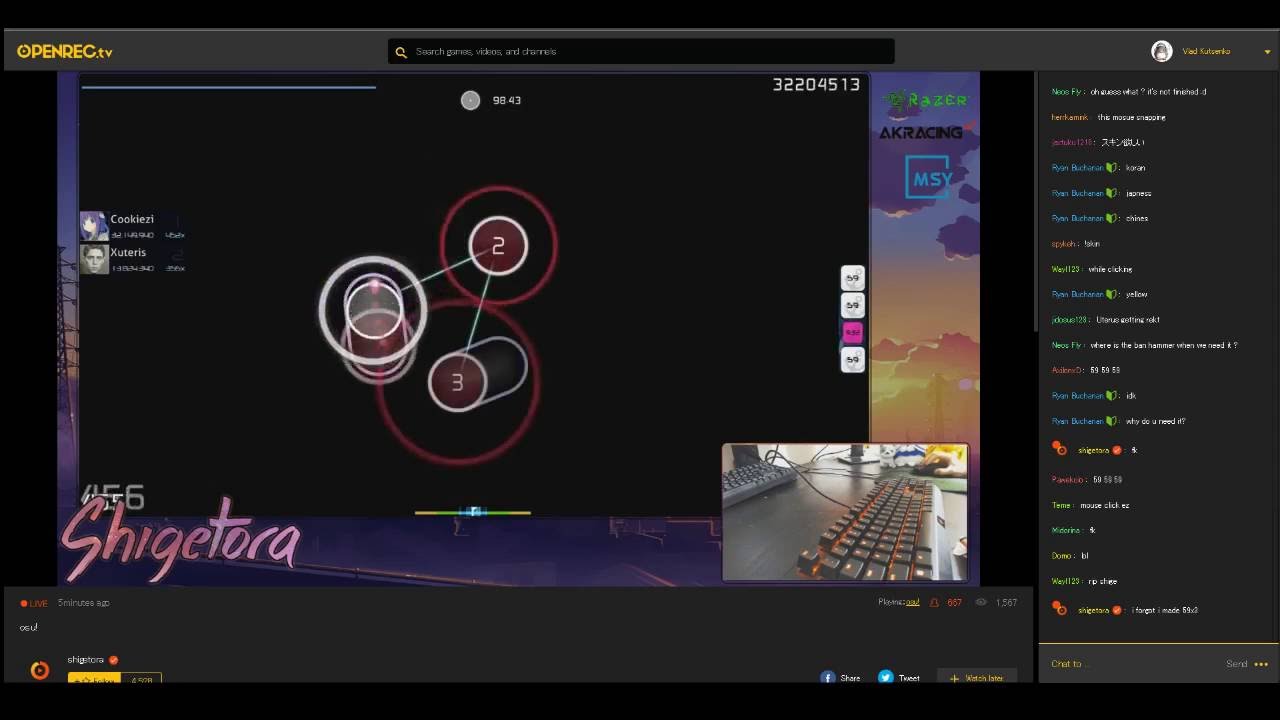The height and width of the screenshot is (720, 1280).
Task: Click the pink key overlay indicator
Action: point(852,332)
